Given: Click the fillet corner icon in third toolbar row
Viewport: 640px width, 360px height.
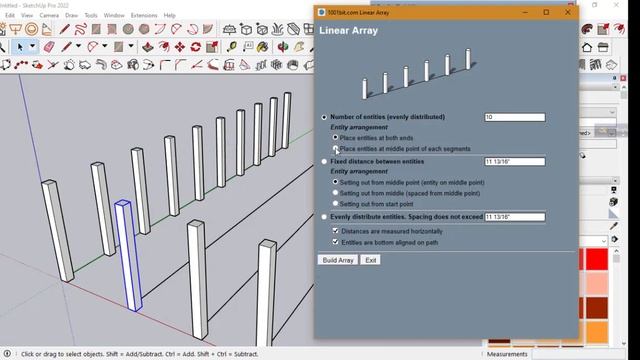Looking at the screenshot, I should click(165, 64).
